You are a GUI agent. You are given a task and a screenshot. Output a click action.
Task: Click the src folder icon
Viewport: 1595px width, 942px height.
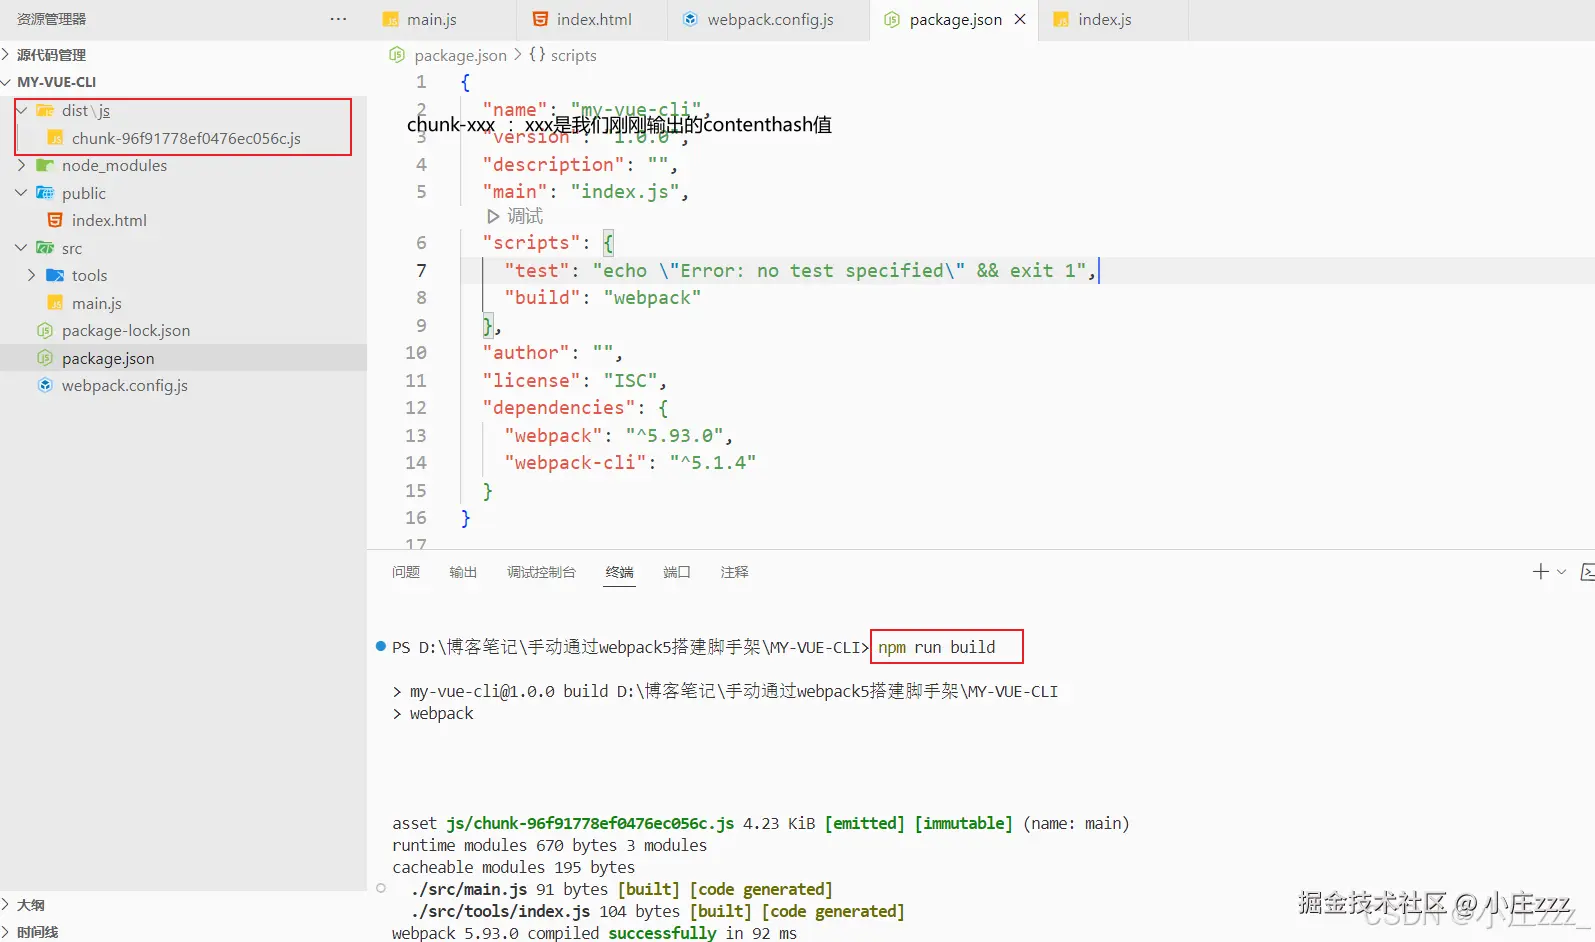point(45,248)
